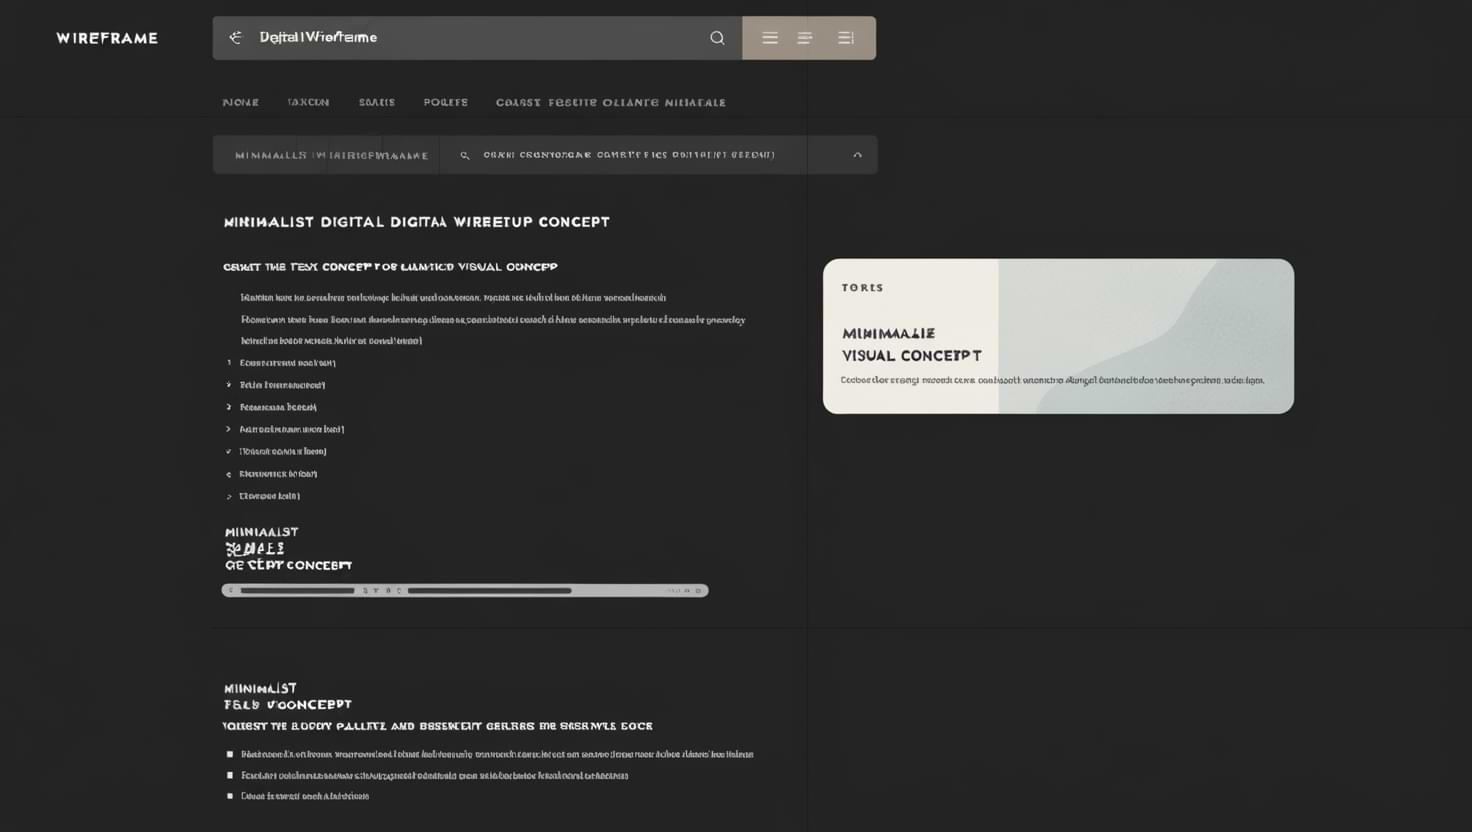
Task: Toggle the checkmark beside the fifth list item
Action: 229,452
